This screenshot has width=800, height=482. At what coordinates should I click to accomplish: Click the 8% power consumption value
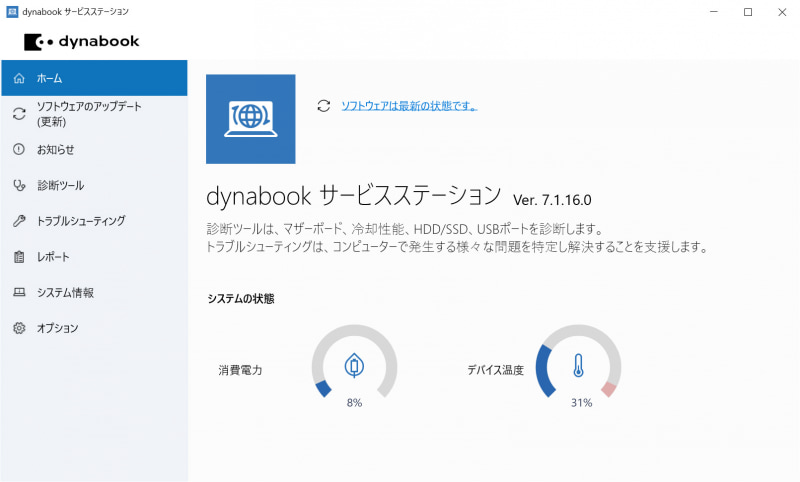pyautogui.click(x=354, y=403)
